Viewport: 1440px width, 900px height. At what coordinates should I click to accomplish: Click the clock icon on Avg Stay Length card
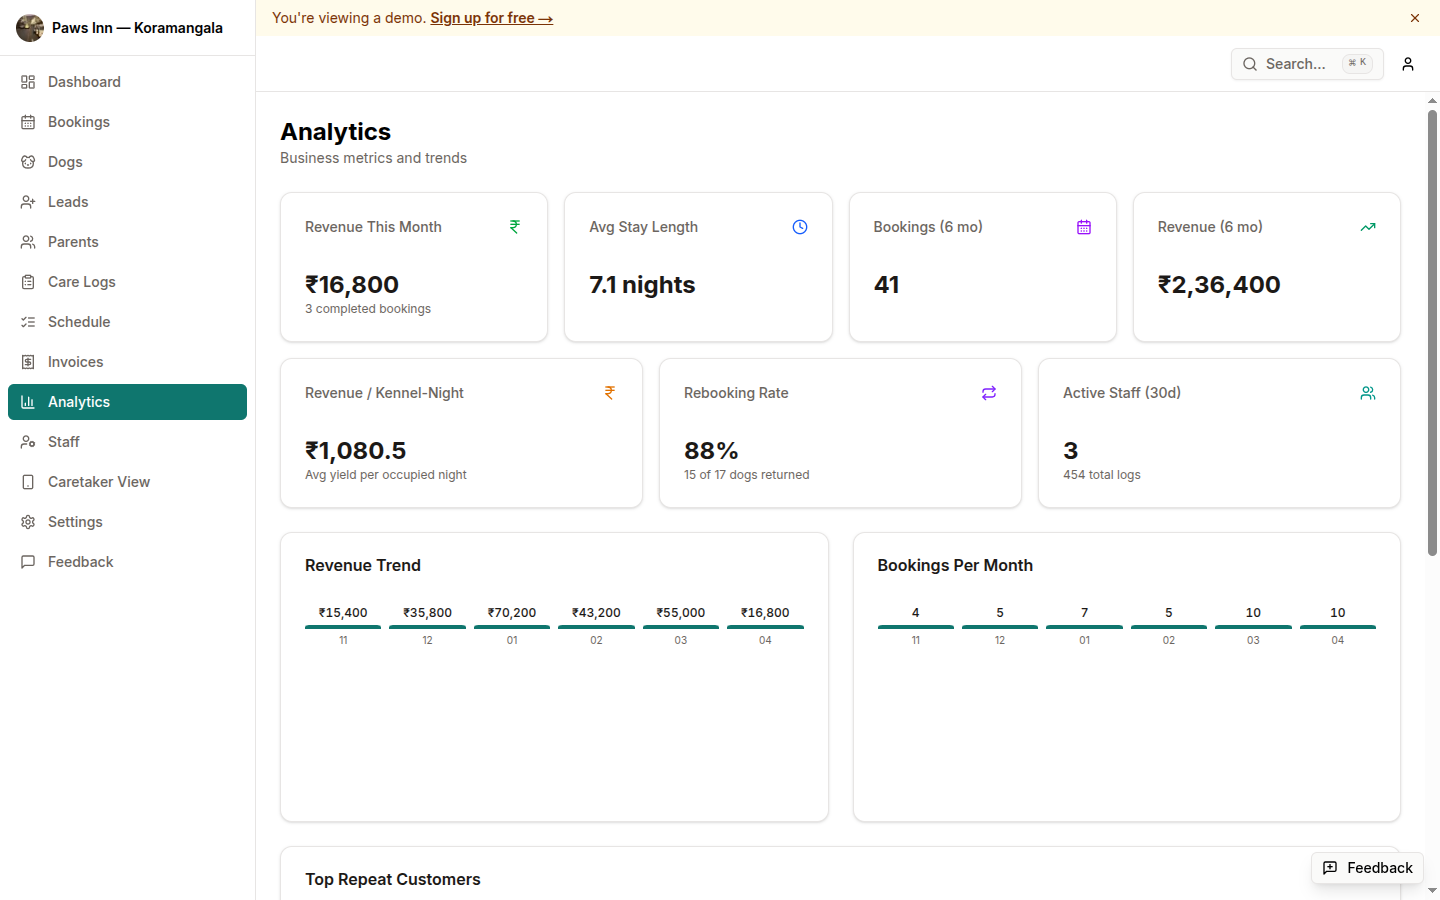(800, 227)
